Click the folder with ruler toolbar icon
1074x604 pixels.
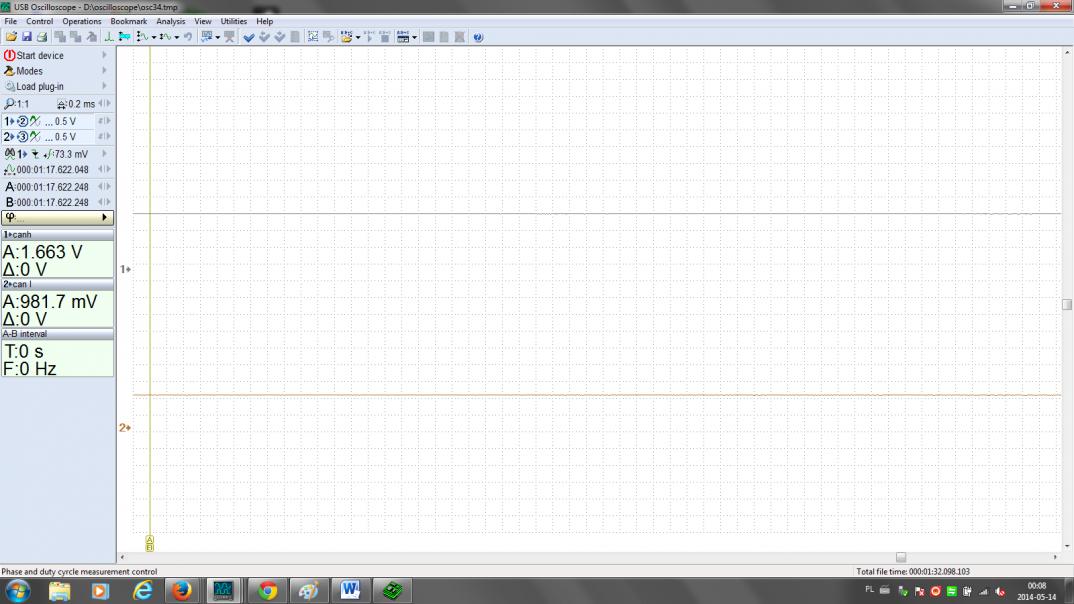point(347,37)
